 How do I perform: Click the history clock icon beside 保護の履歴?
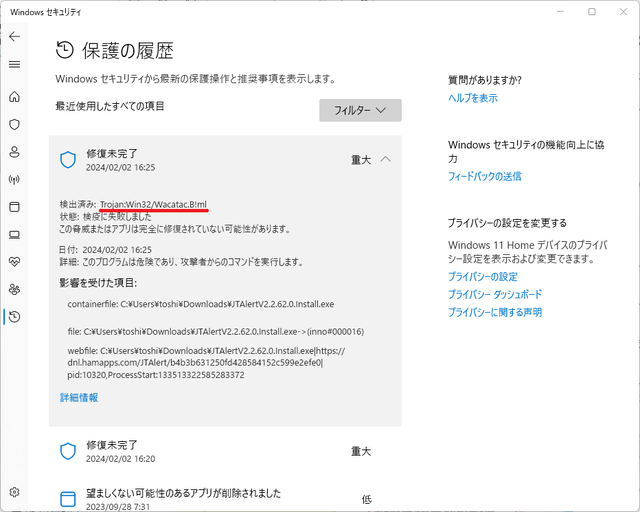64,50
